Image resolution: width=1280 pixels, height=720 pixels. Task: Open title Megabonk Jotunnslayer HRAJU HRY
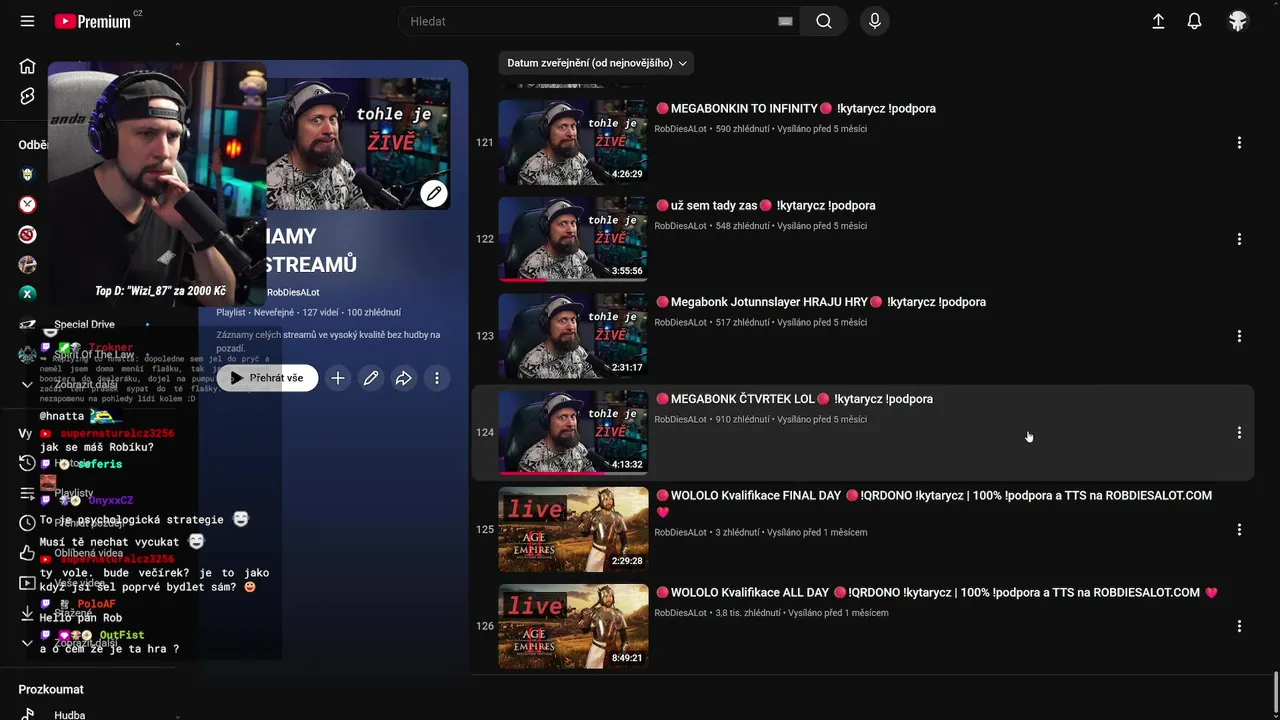click(x=820, y=302)
